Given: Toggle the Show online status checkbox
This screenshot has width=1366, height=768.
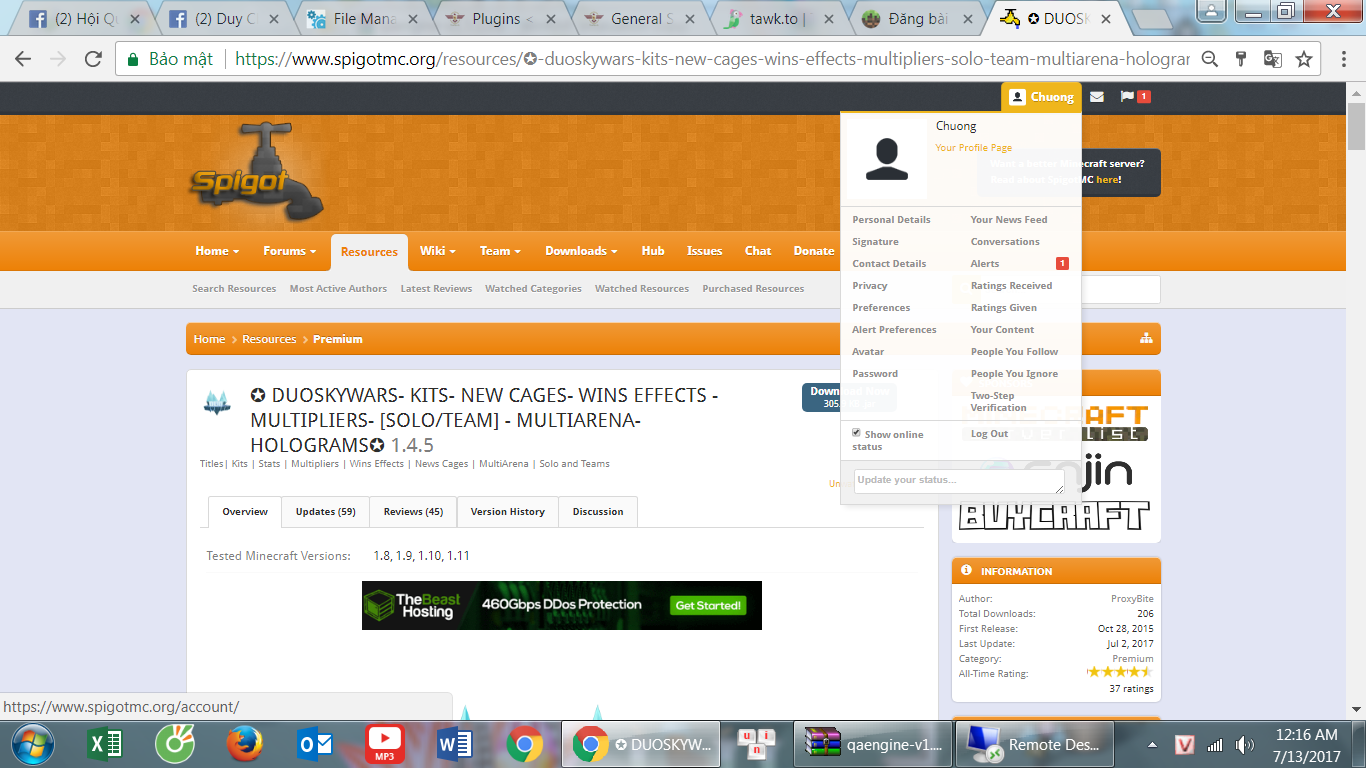Looking at the screenshot, I should [856, 433].
